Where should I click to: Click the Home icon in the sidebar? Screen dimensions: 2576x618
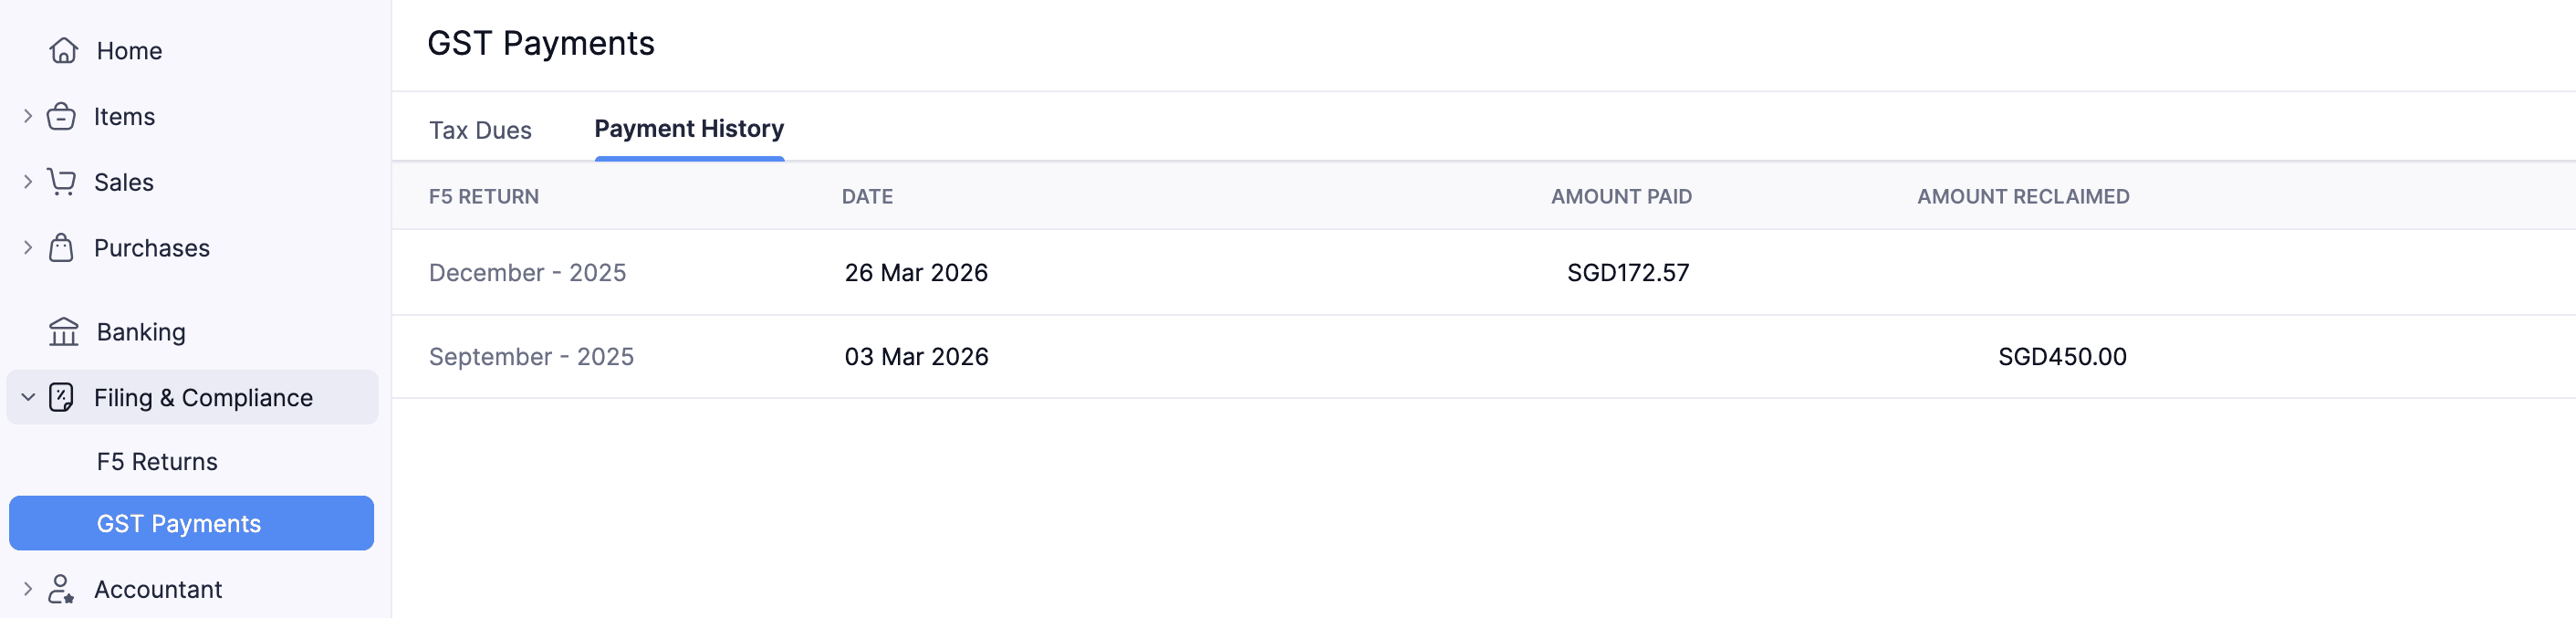click(x=63, y=50)
